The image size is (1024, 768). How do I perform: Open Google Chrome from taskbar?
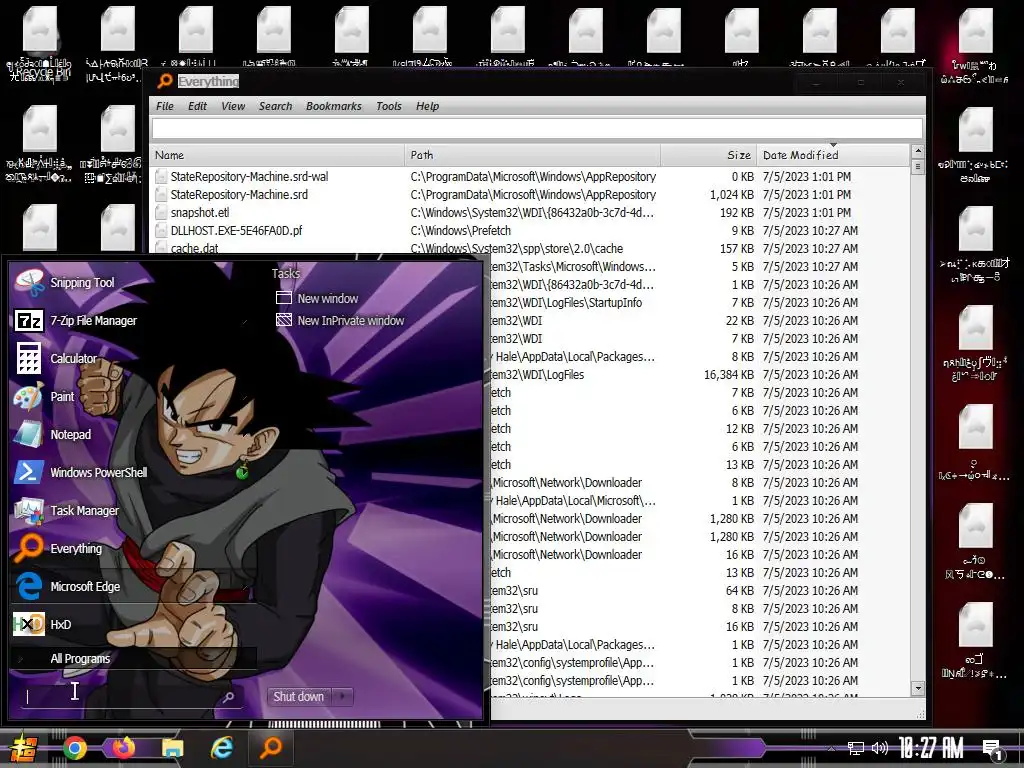75,748
